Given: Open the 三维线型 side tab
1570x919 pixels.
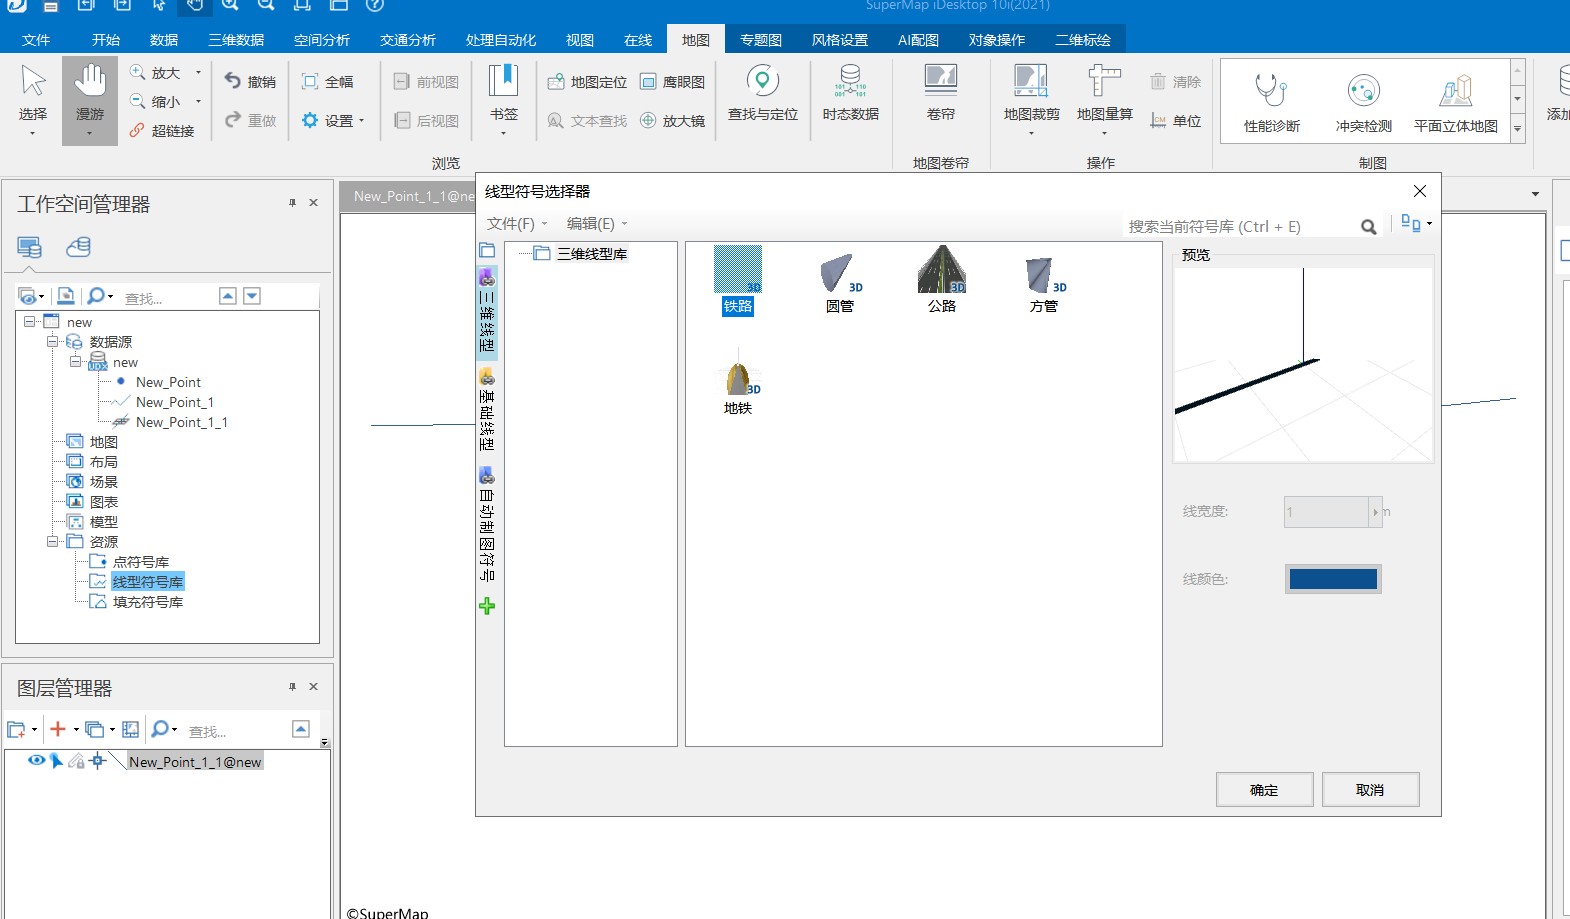Looking at the screenshot, I should click(487, 312).
